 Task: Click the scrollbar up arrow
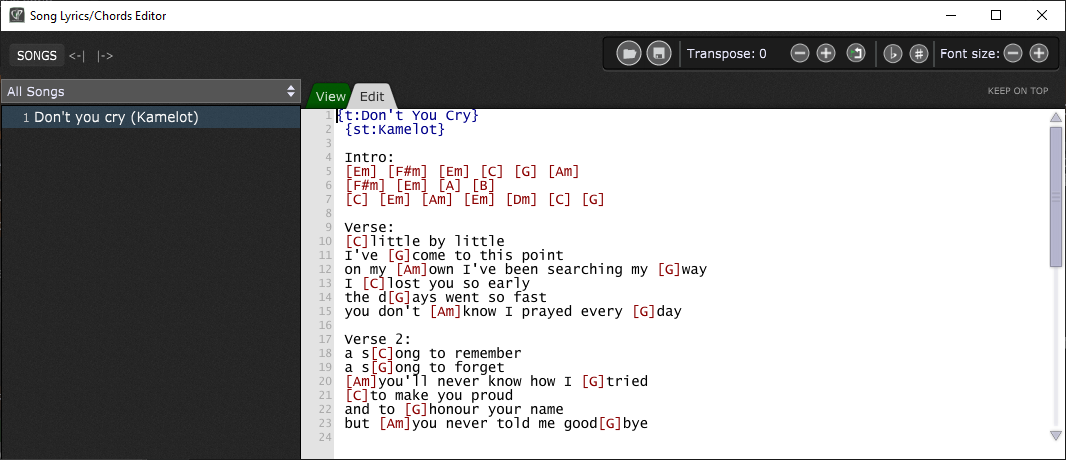[1056, 118]
